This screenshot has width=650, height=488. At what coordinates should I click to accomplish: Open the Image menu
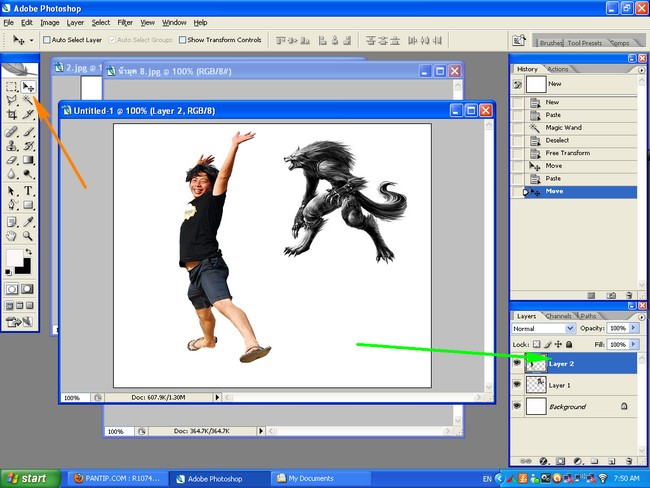50,23
